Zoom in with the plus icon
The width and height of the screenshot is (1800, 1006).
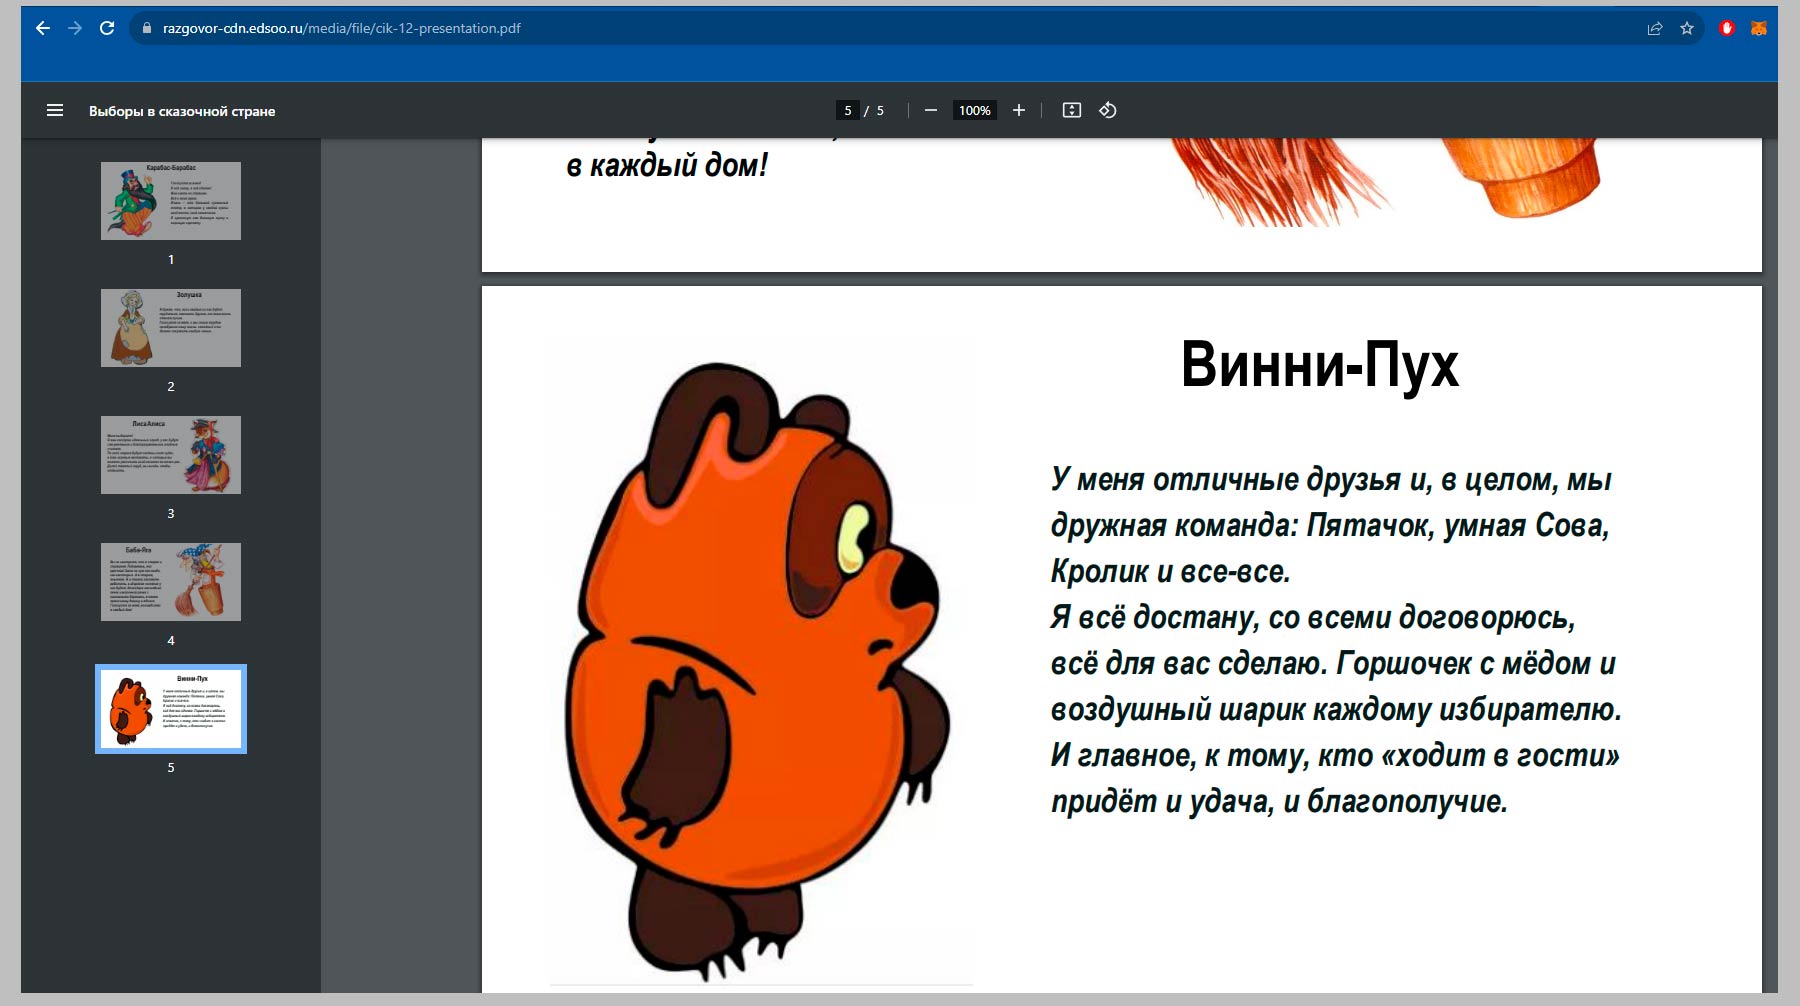point(1019,110)
